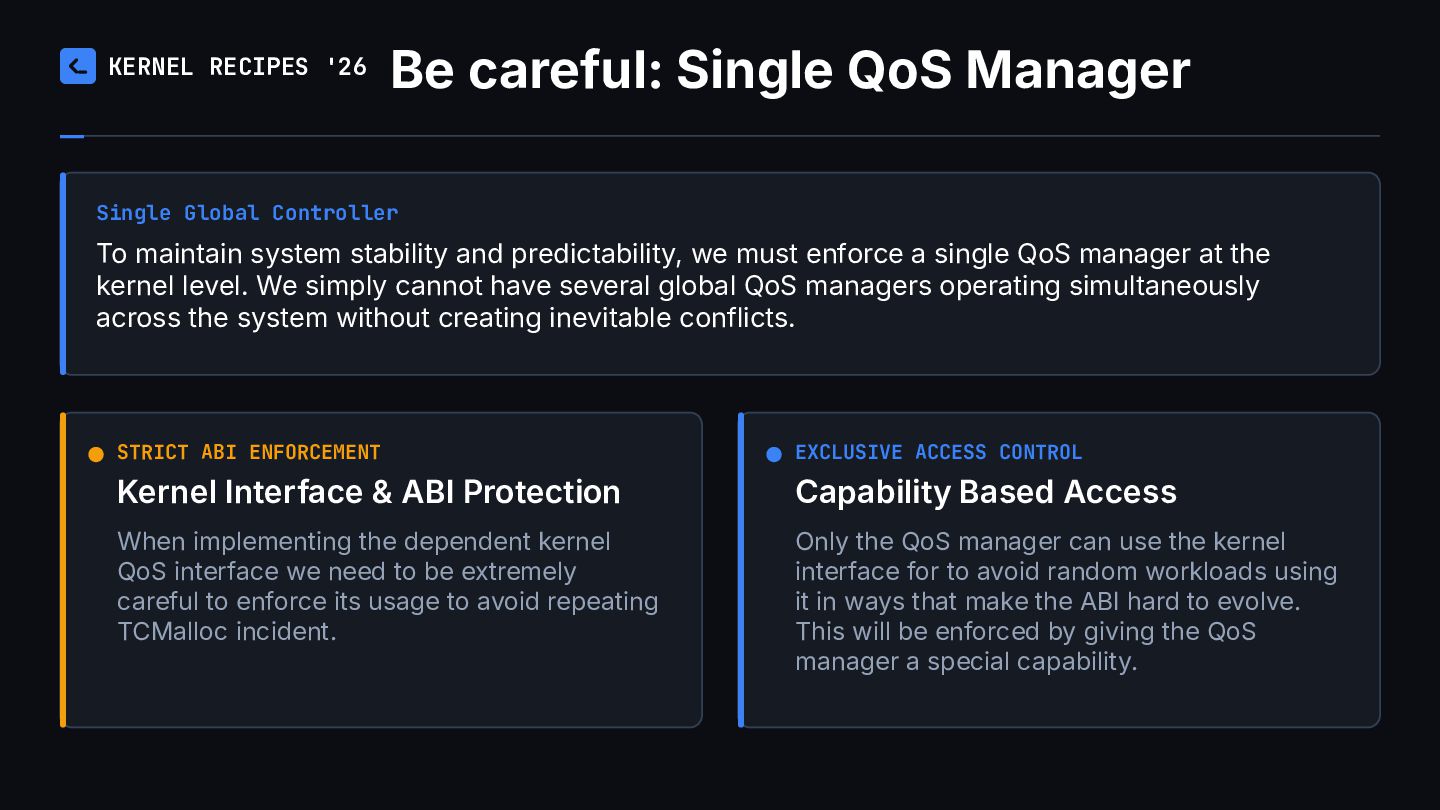Screen dimensions: 1440x810
Task: Click the STRICT ABI ENFORCEMENT tag
Action: click(x=249, y=453)
